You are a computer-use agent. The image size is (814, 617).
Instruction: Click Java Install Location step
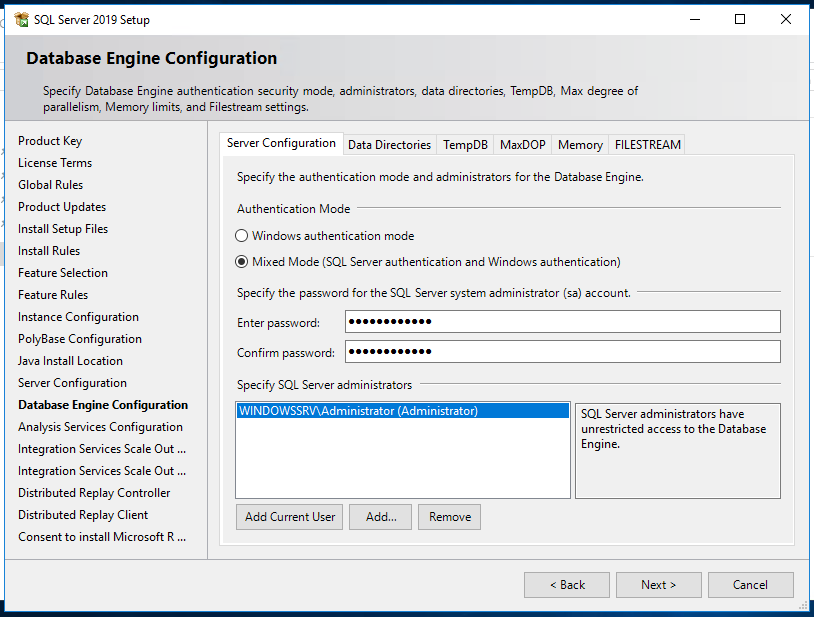point(70,361)
